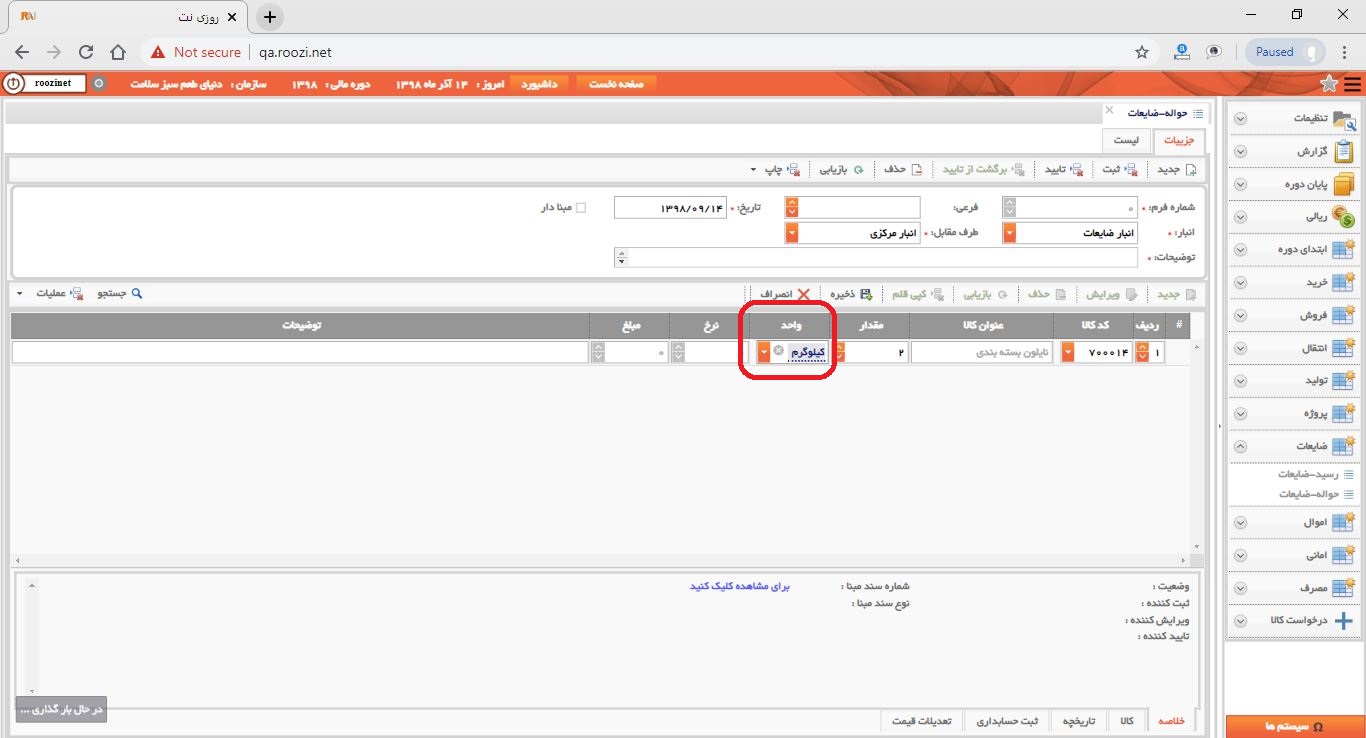This screenshot has width=1366, height=738.
Task: Click the Paused profile button in Chrome
Action: 1286,52
